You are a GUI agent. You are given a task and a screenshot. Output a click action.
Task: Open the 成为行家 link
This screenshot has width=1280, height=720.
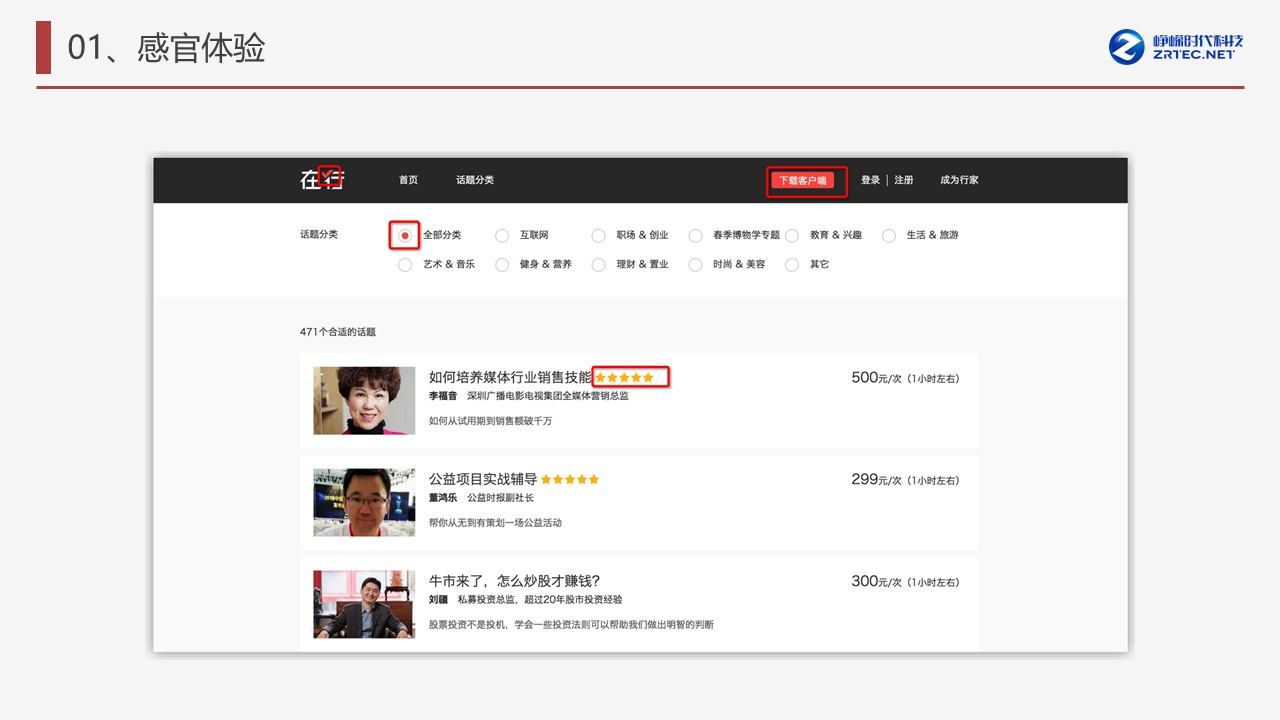(959, 180)
